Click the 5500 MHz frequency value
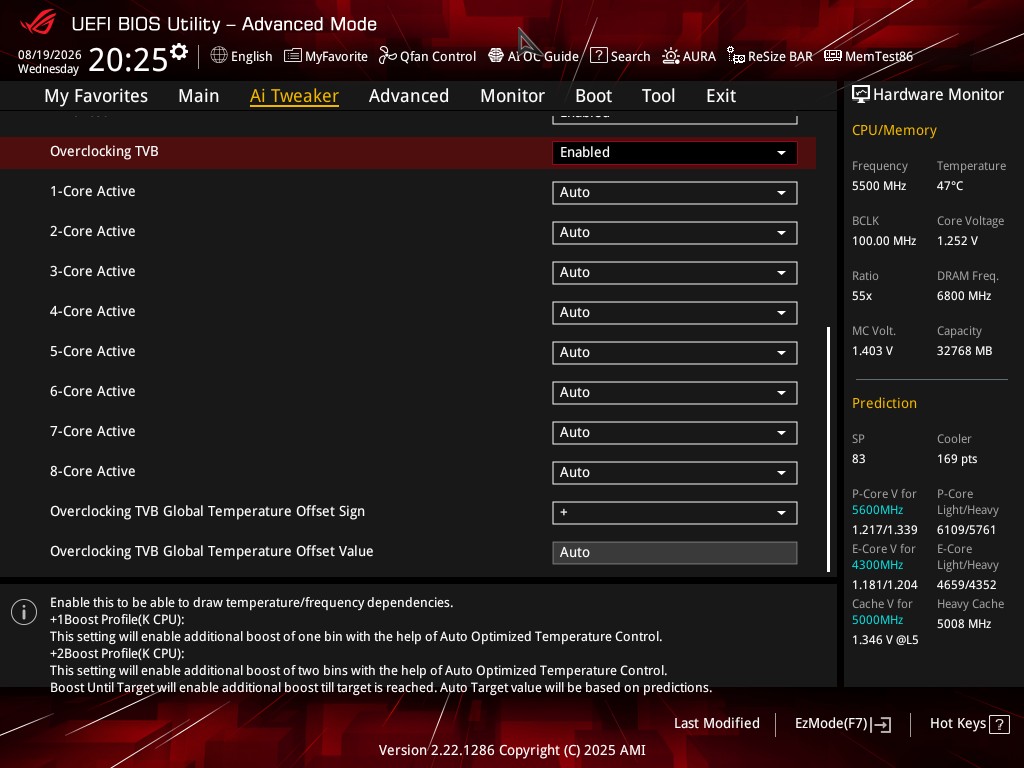Image resolution: width=1024 pixels, height=768 pixels. [879, 186]
